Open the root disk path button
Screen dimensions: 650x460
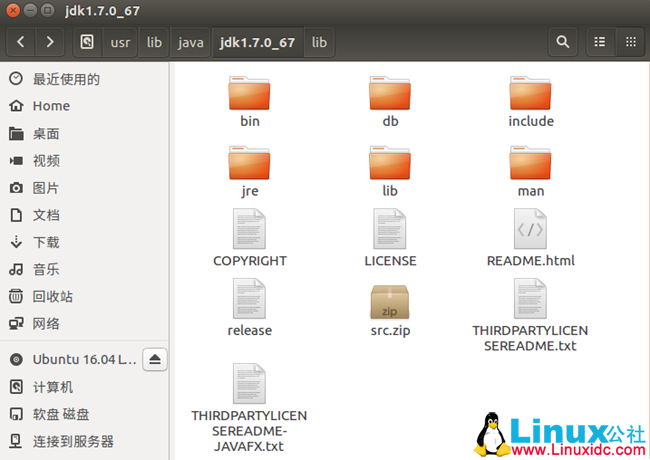click(87, 42)
